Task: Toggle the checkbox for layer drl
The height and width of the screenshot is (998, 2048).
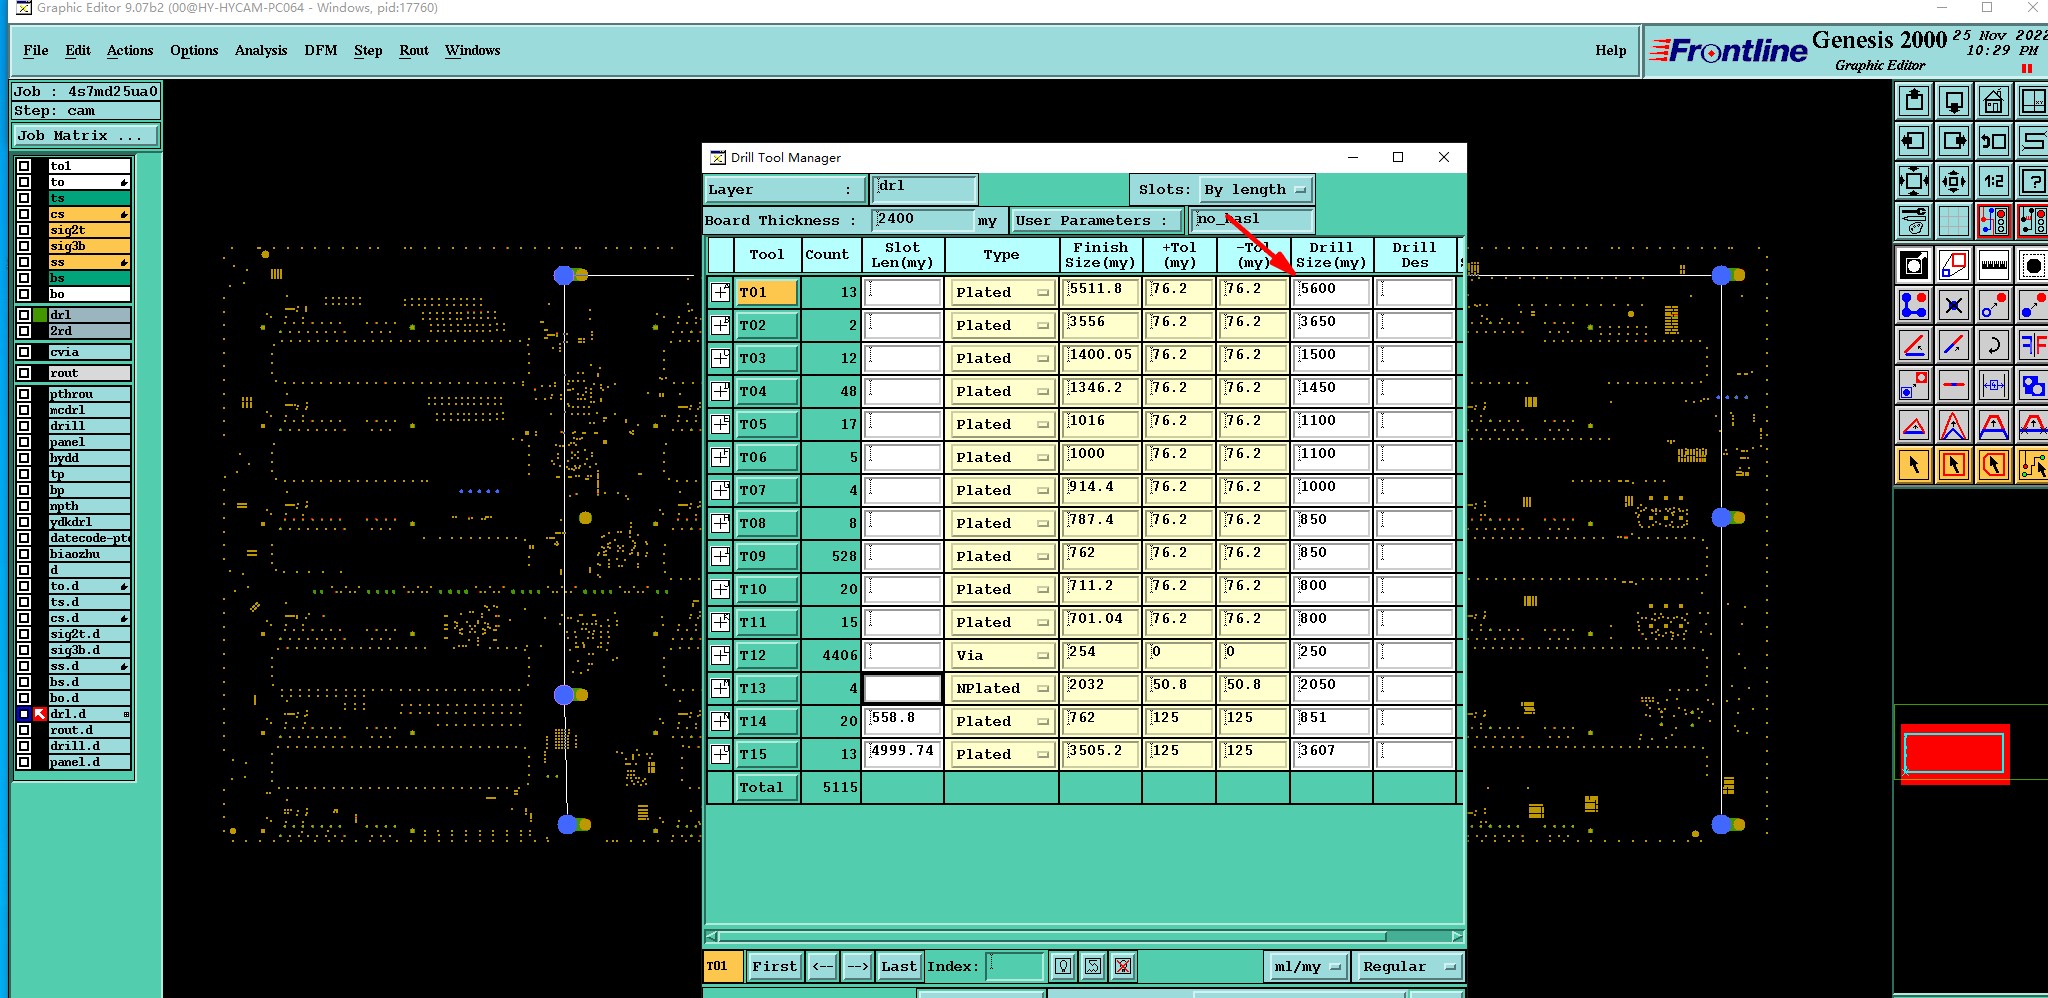Action: [24, 314]
